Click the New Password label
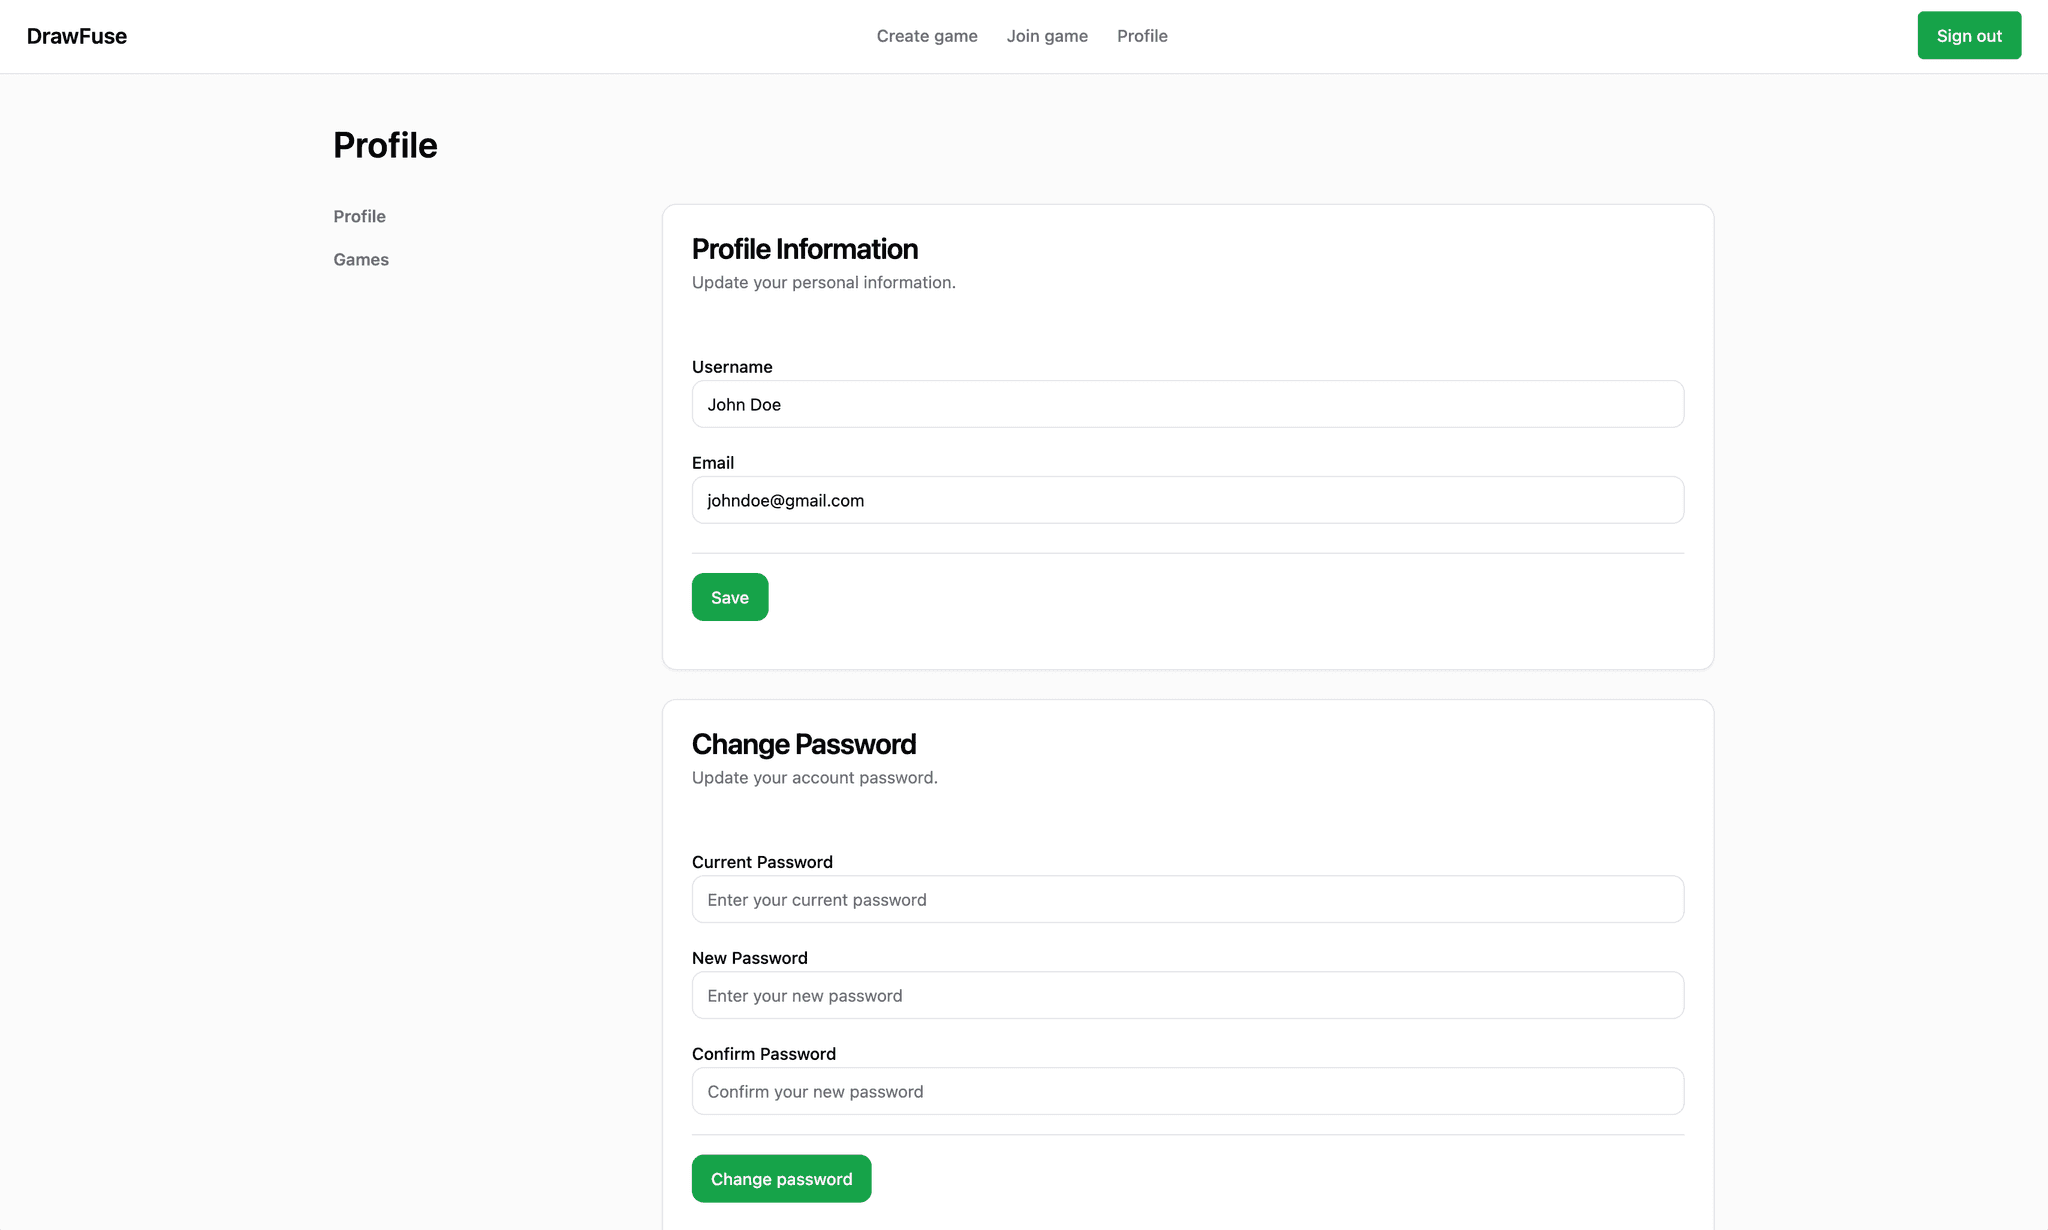Screen dimensions: 2048x1230 tap(749, 958)
